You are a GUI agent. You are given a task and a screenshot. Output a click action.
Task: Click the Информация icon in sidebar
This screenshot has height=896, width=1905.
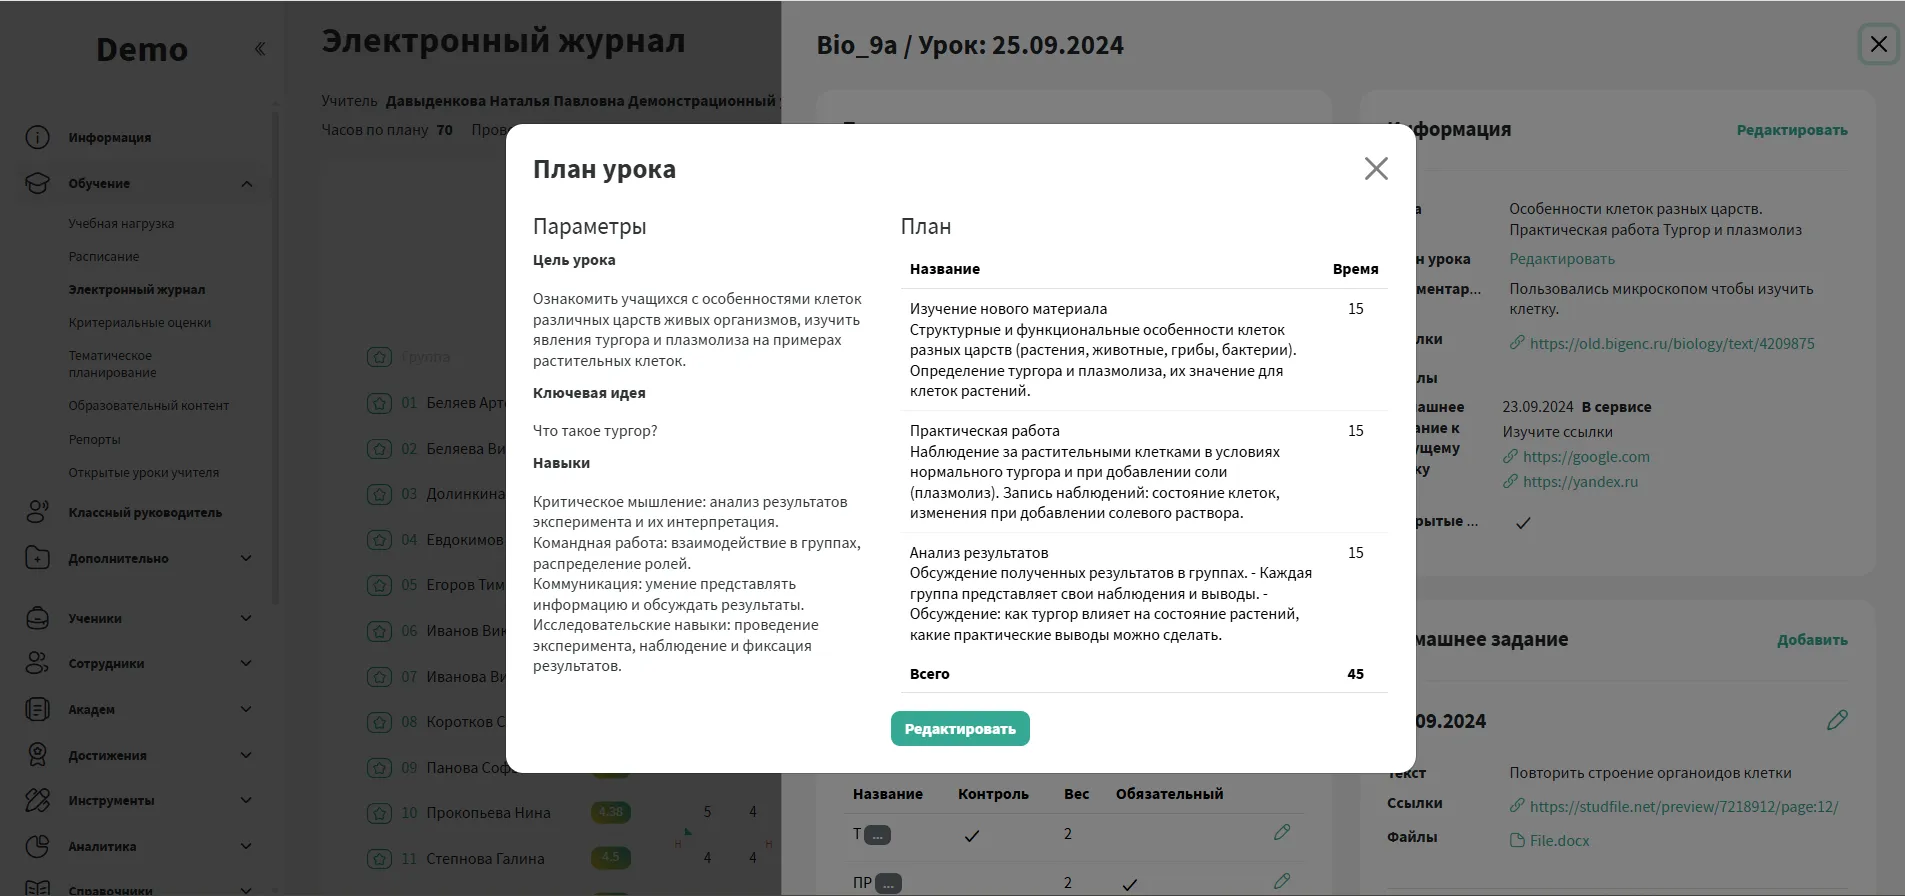37,138
